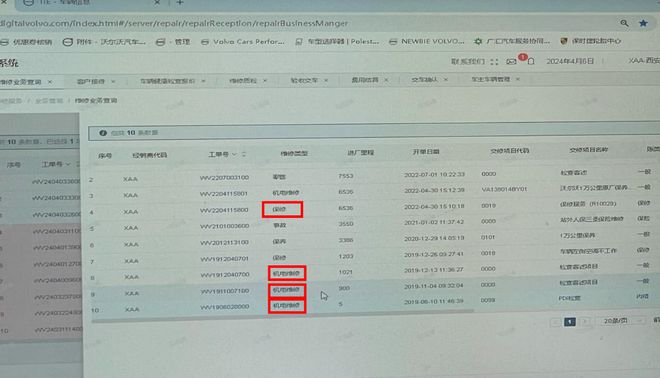Screen dimensions: 660x378
Task: Close the 客户接待 tab
Action: (x=113, y=81)
